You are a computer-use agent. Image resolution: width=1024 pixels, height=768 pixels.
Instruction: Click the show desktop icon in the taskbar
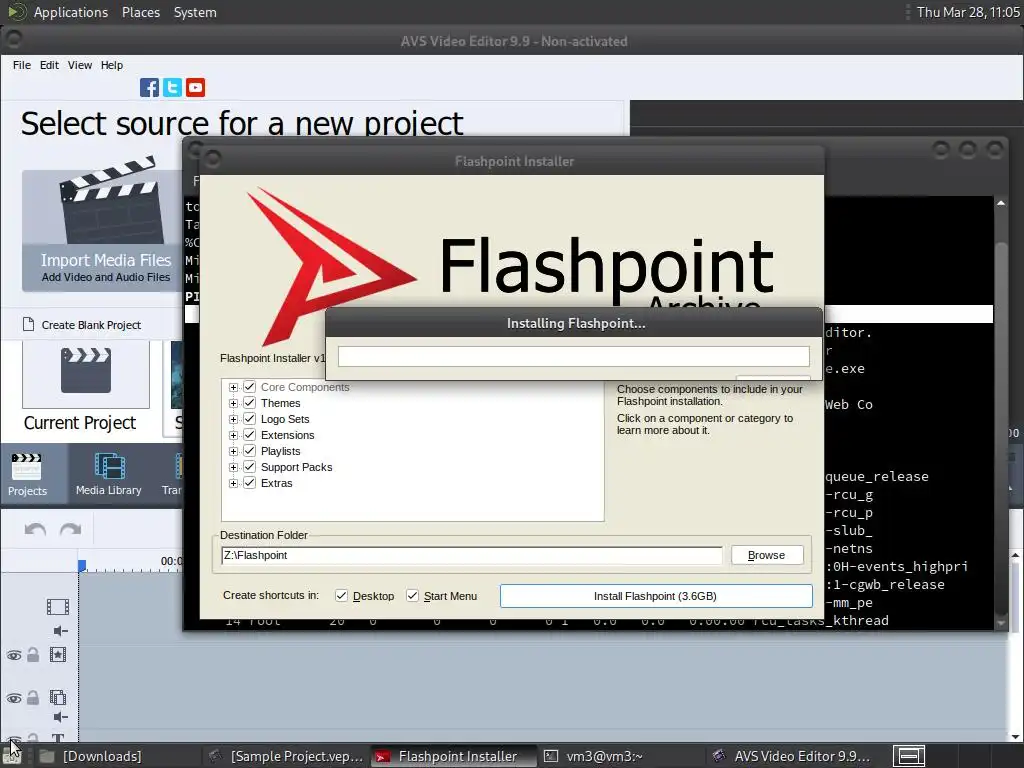12,756
